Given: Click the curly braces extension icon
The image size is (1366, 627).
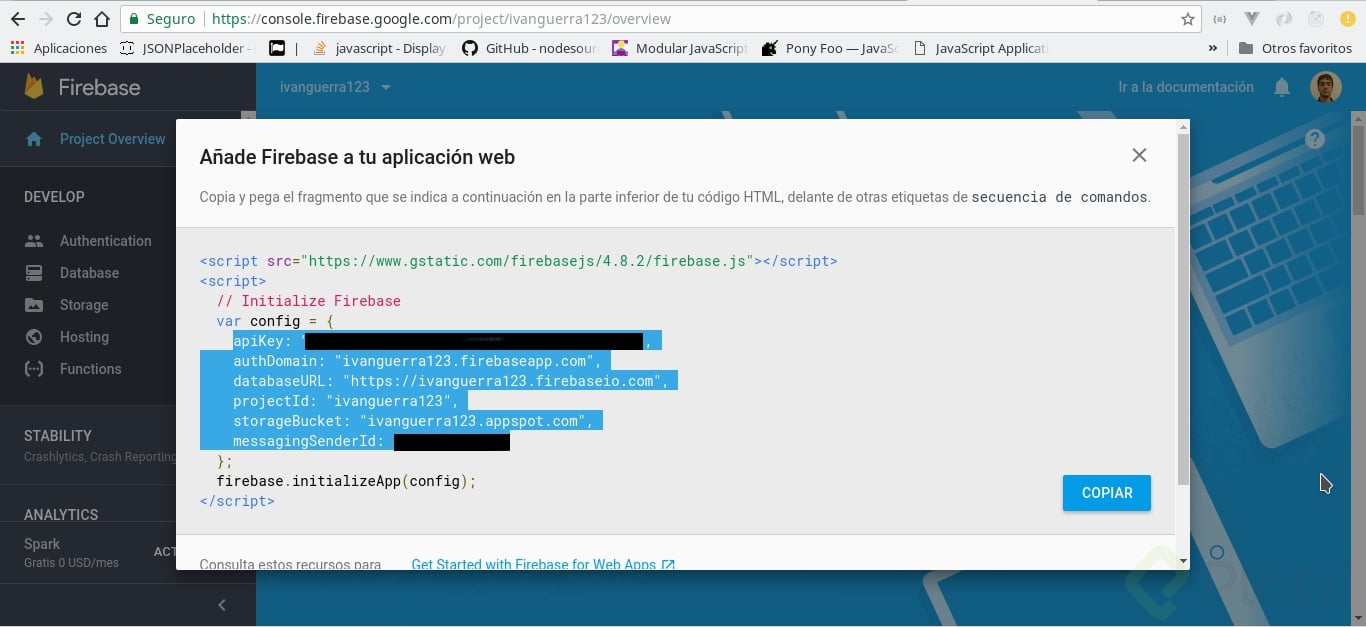Looking at the screenshot, I should 1220,19.
